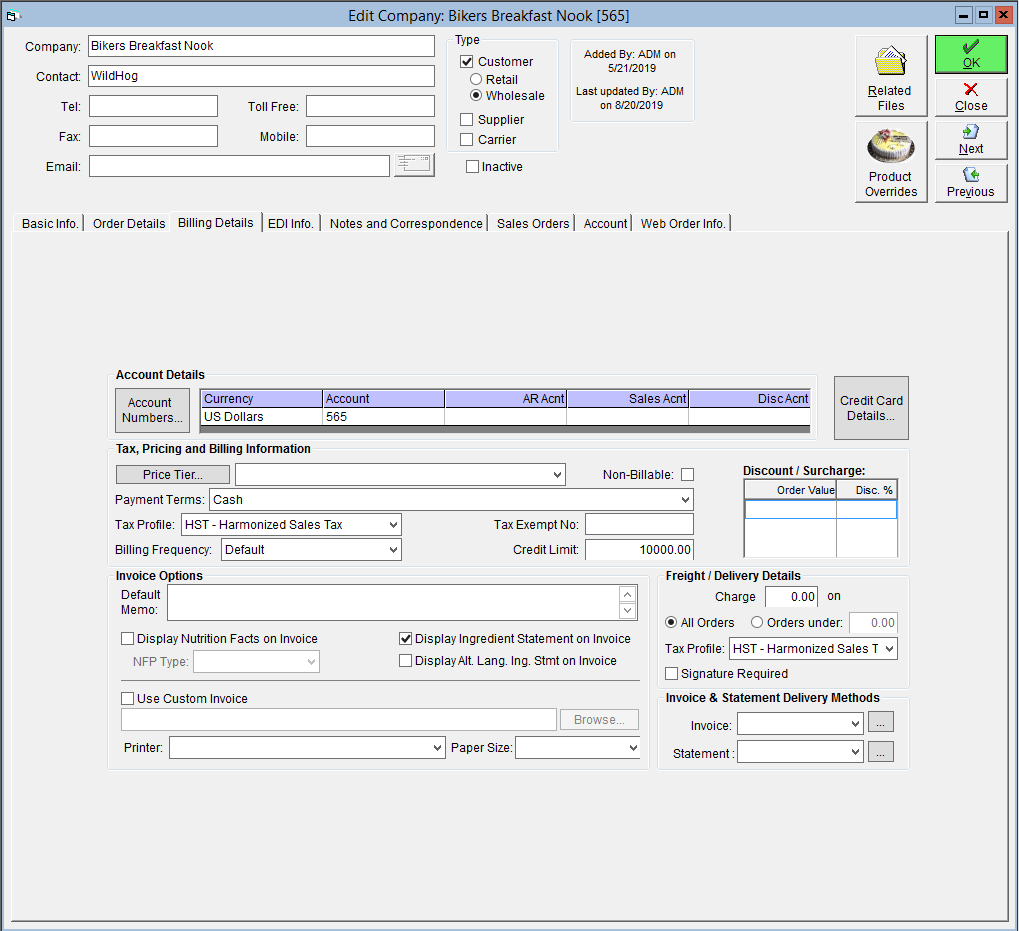The height and width of the screenshot is (931, 1019).
Task: Click into the Credit Limit field
Action: tap(639, 550)
